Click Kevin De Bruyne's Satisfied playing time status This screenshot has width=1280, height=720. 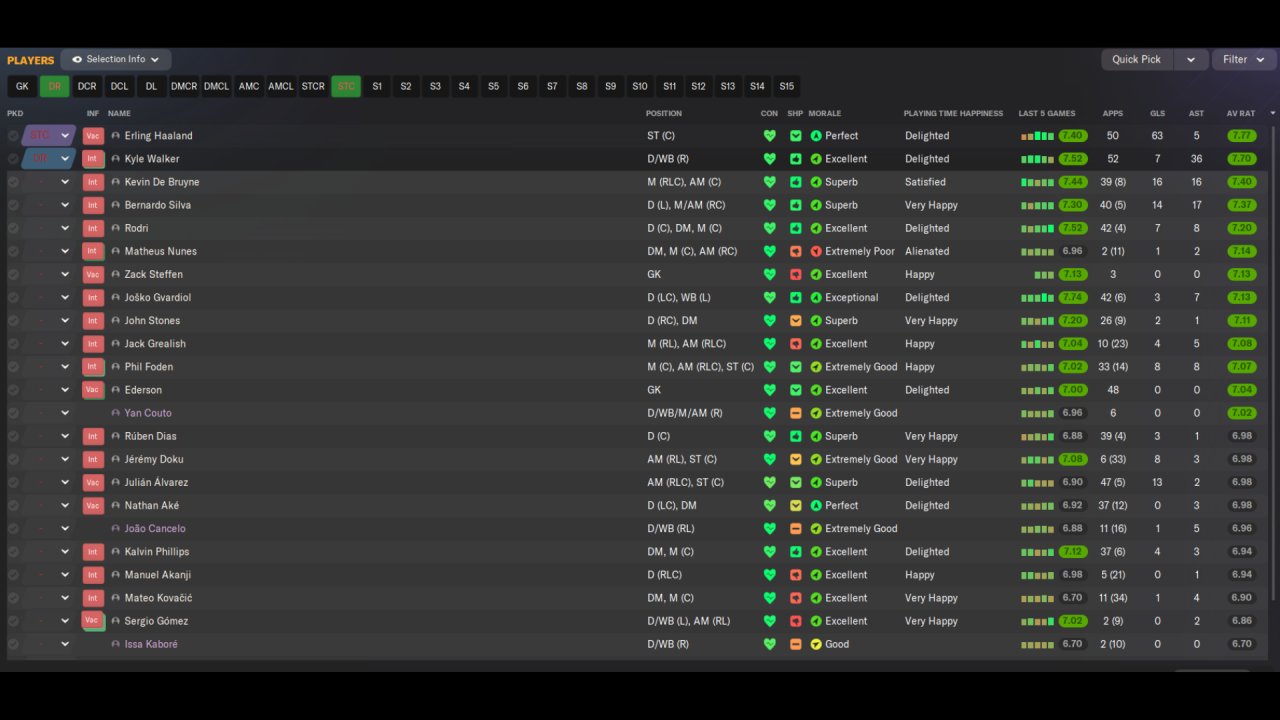pos(925,182)
